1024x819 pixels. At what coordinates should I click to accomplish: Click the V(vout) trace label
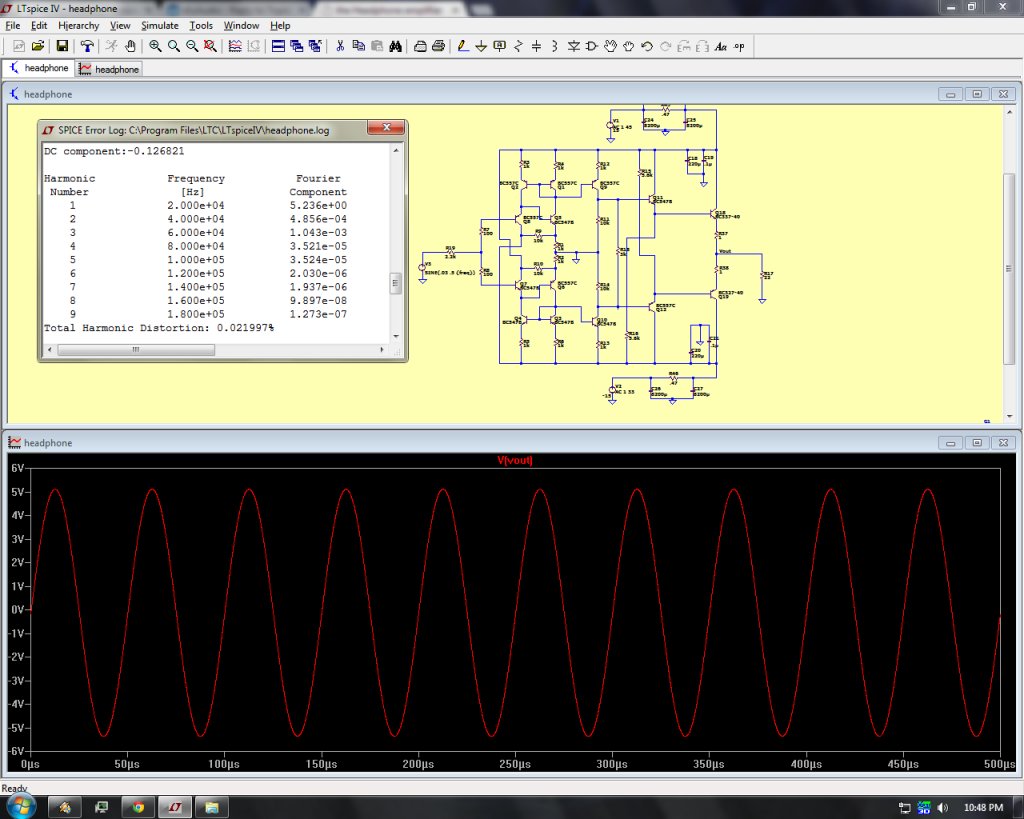pos(515,460)
